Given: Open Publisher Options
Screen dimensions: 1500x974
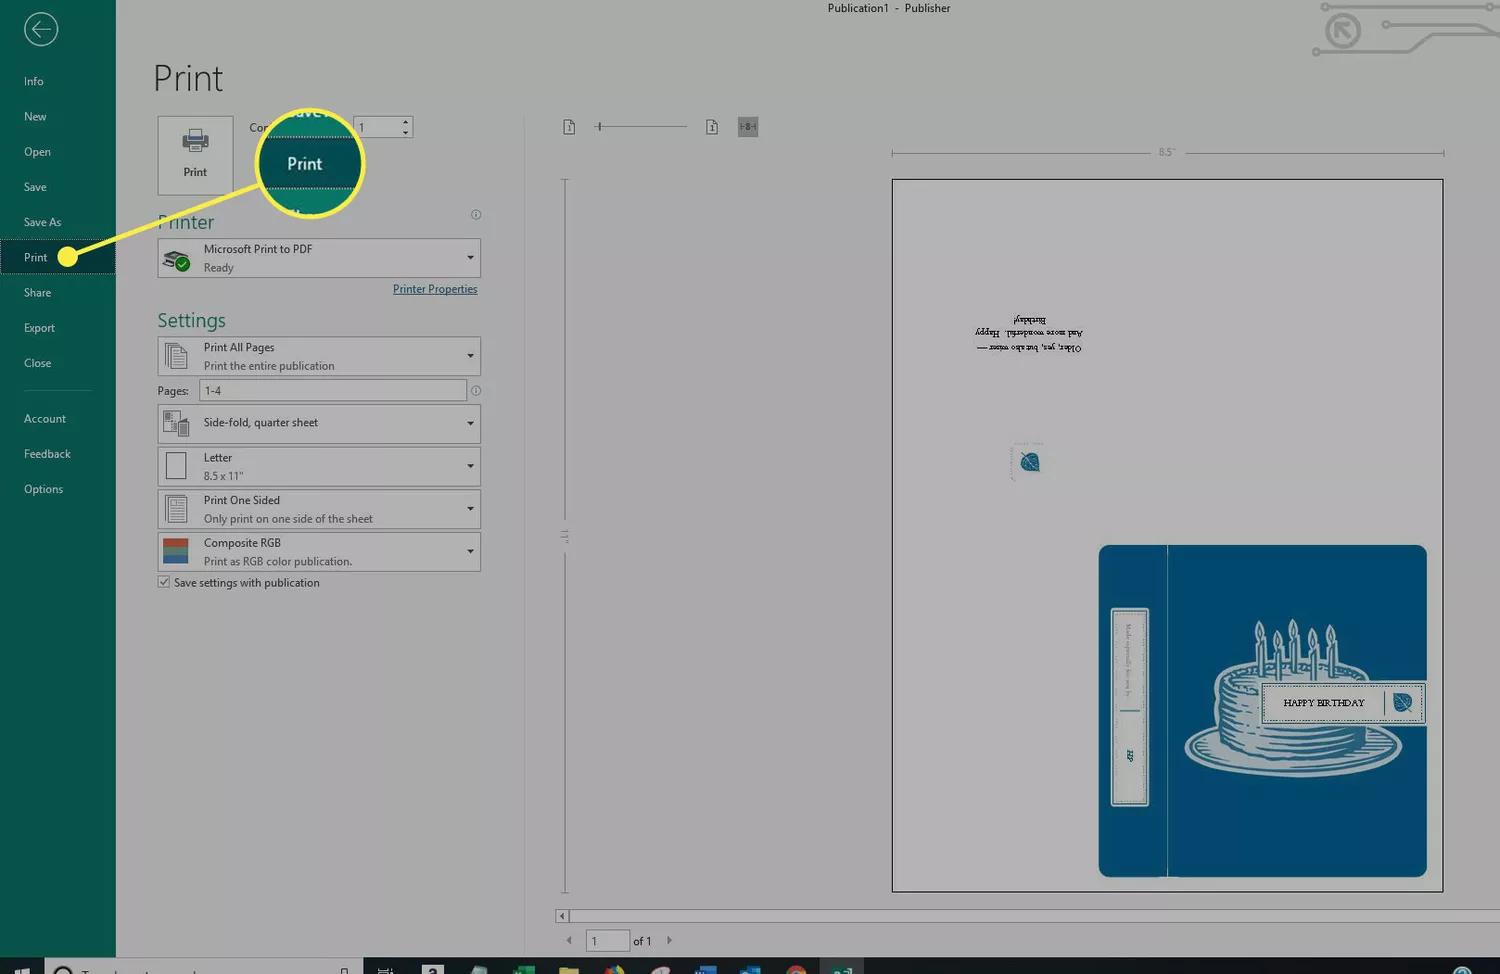Looking at the screenshot, I should click(x=43, y=489).
